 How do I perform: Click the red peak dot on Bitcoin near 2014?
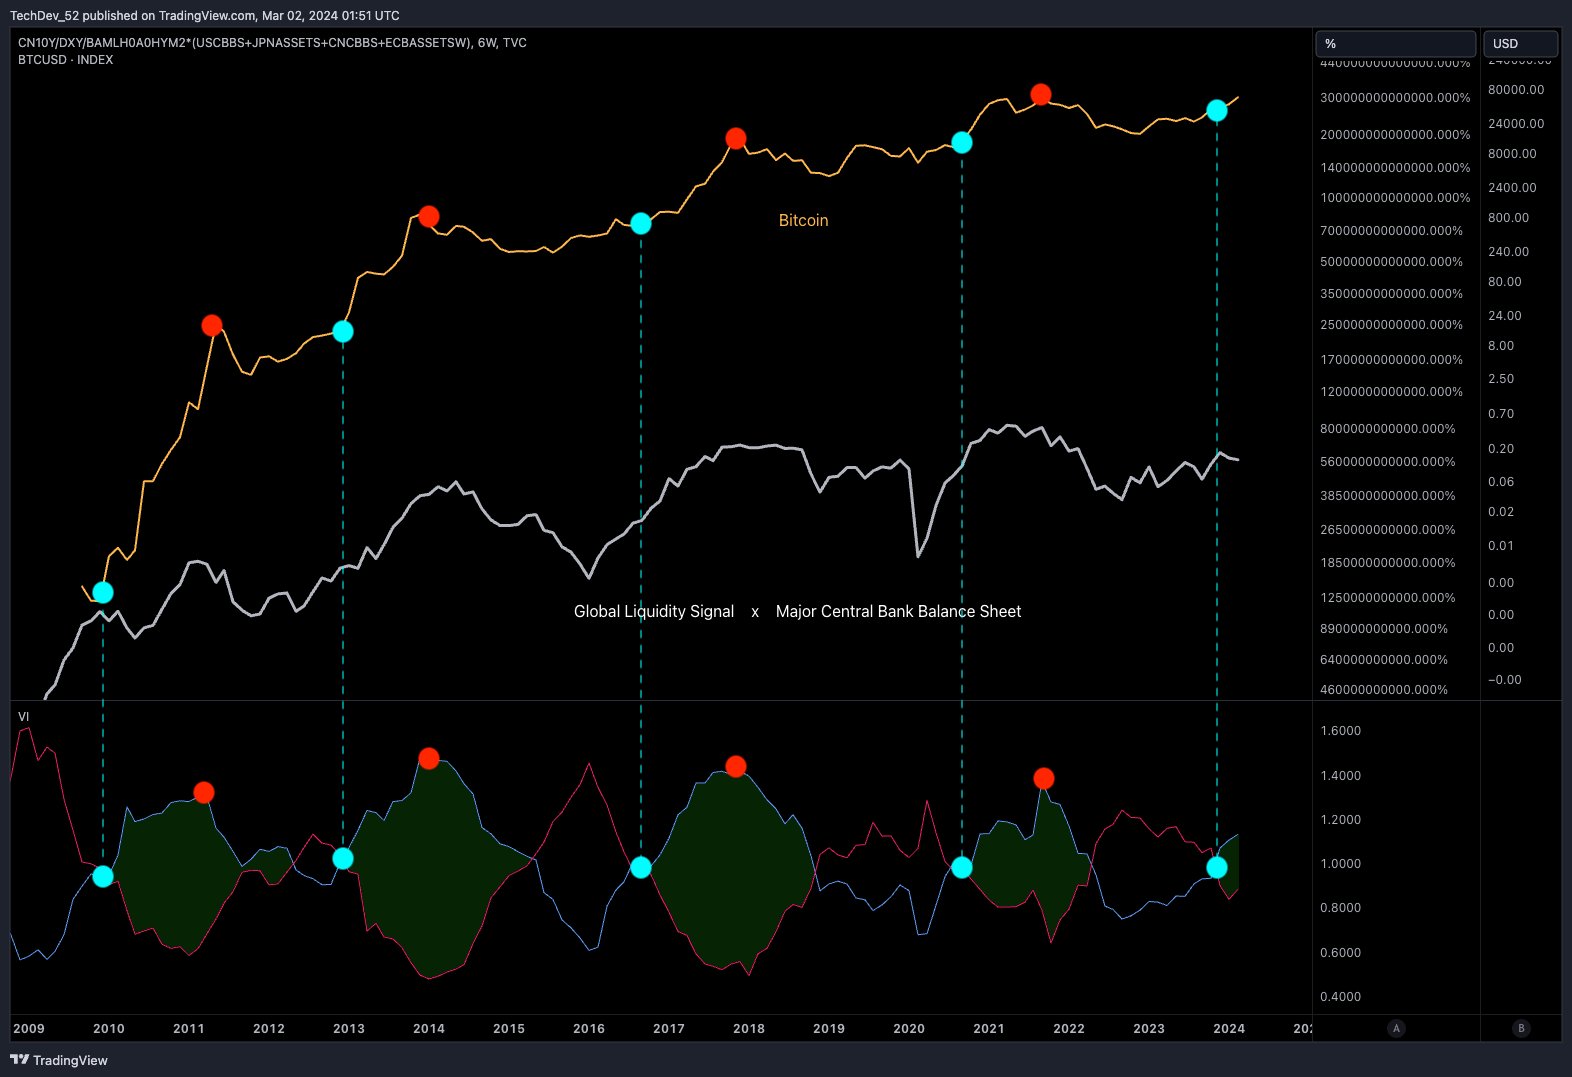coord(428,216)
